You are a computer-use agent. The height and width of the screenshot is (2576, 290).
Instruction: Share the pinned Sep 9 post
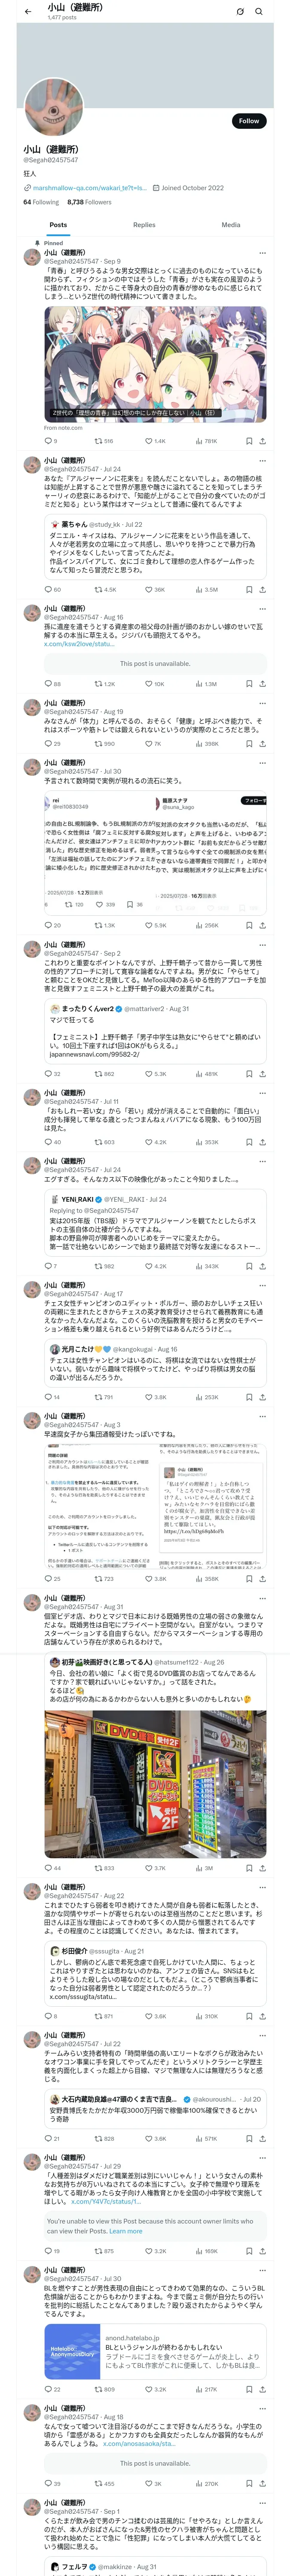262,441
